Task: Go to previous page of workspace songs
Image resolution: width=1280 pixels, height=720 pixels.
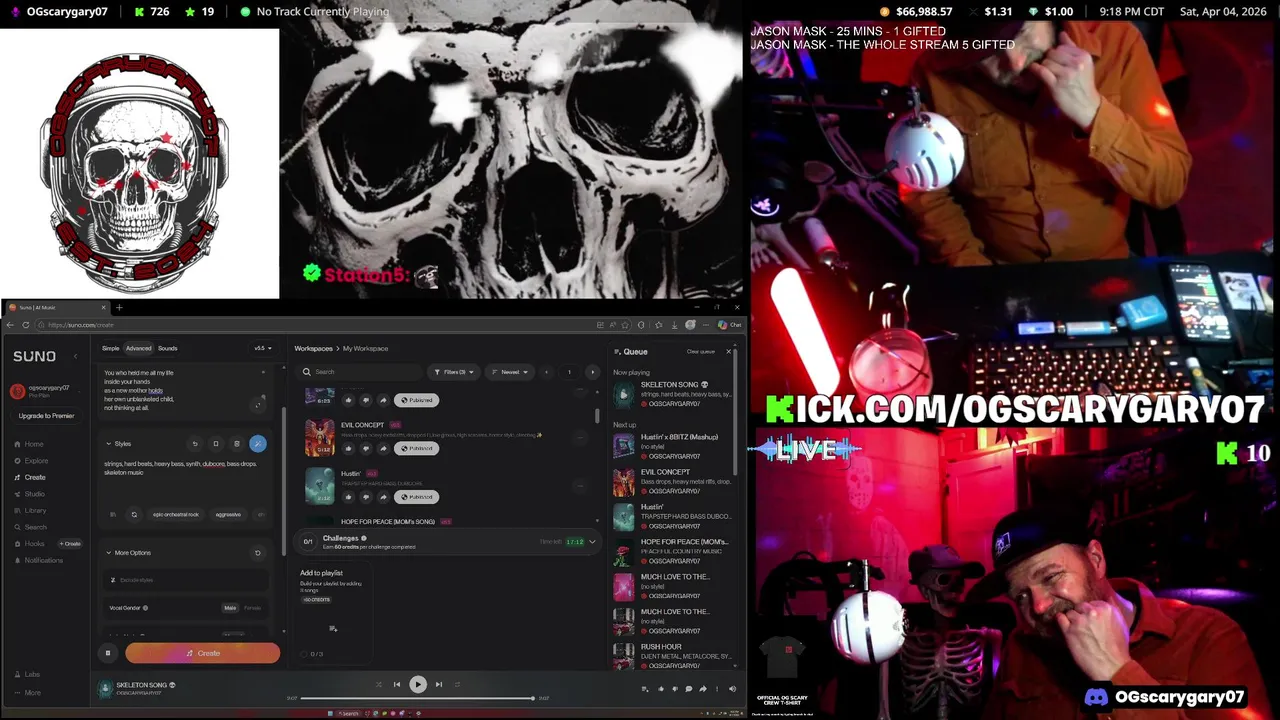Action: click(546, 372)
